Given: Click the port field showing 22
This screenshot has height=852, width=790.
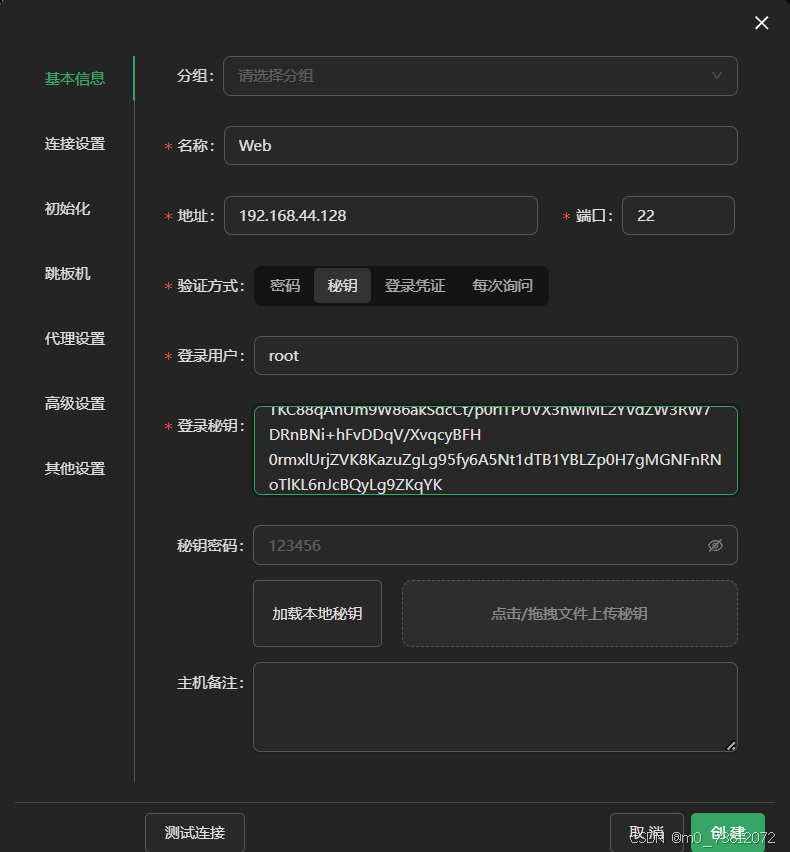Looking at the screenshot, I should coord(678,216).
